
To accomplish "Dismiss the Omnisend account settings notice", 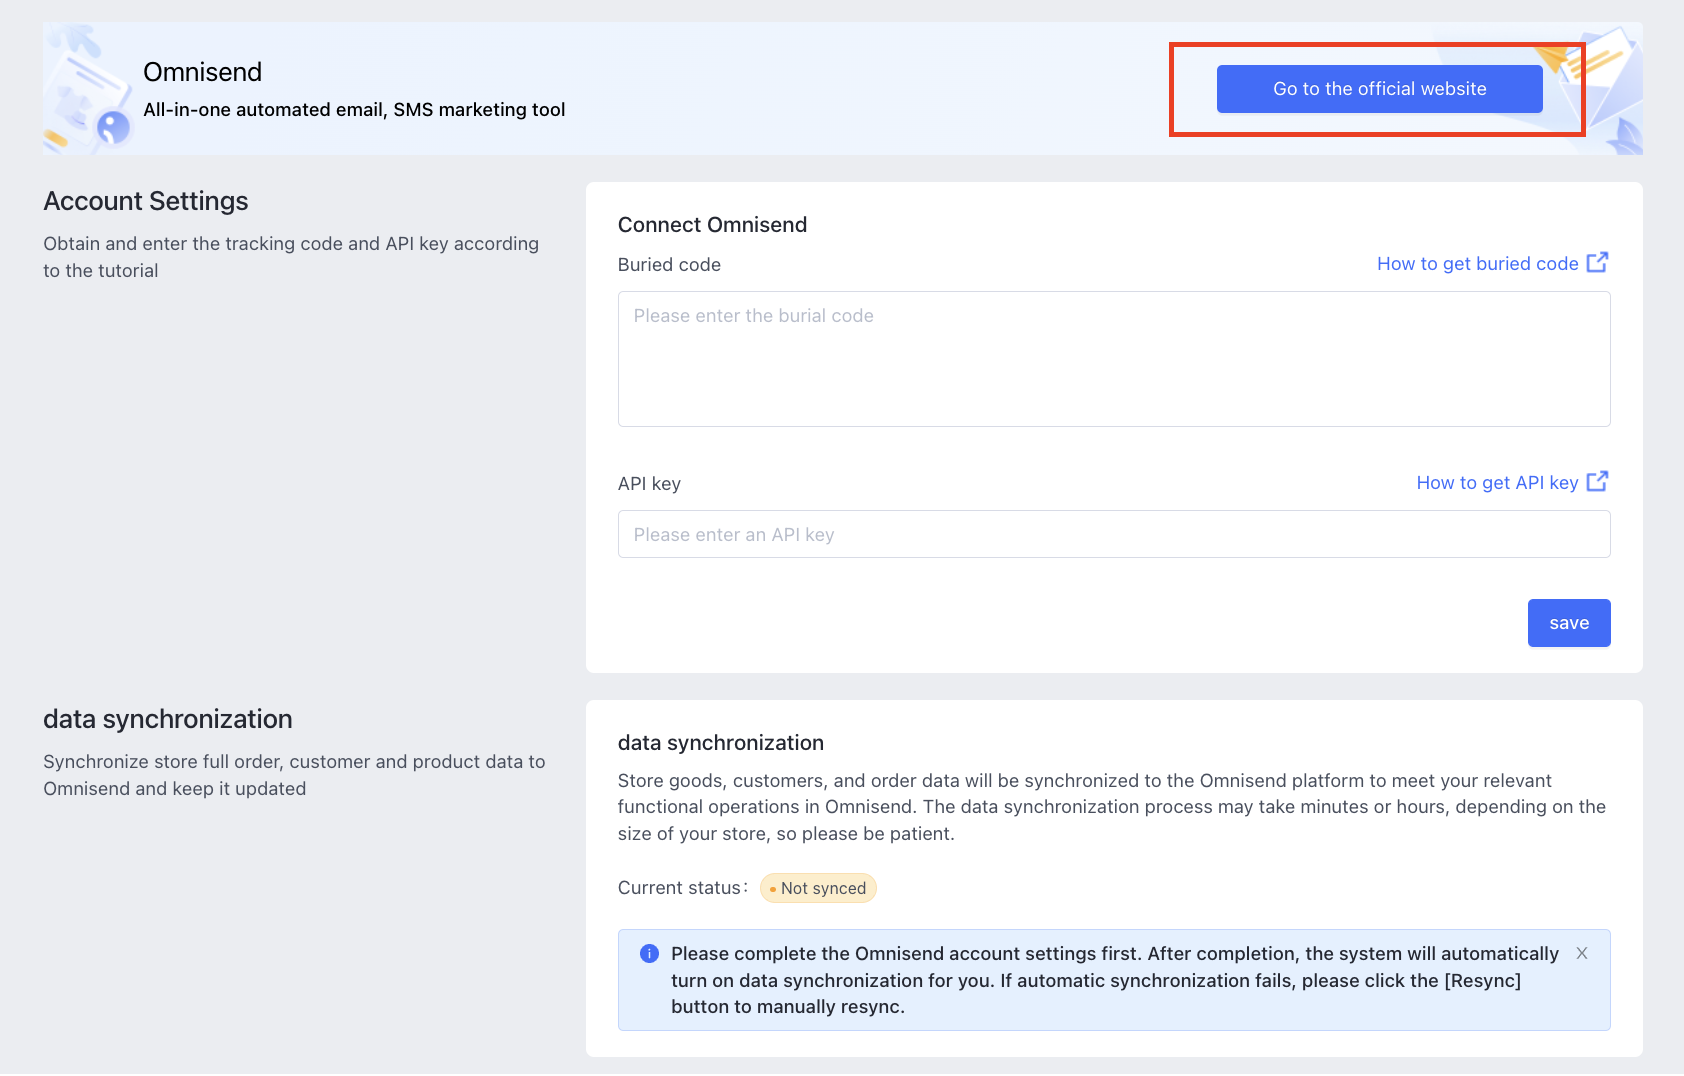I will coord(1582,953).
